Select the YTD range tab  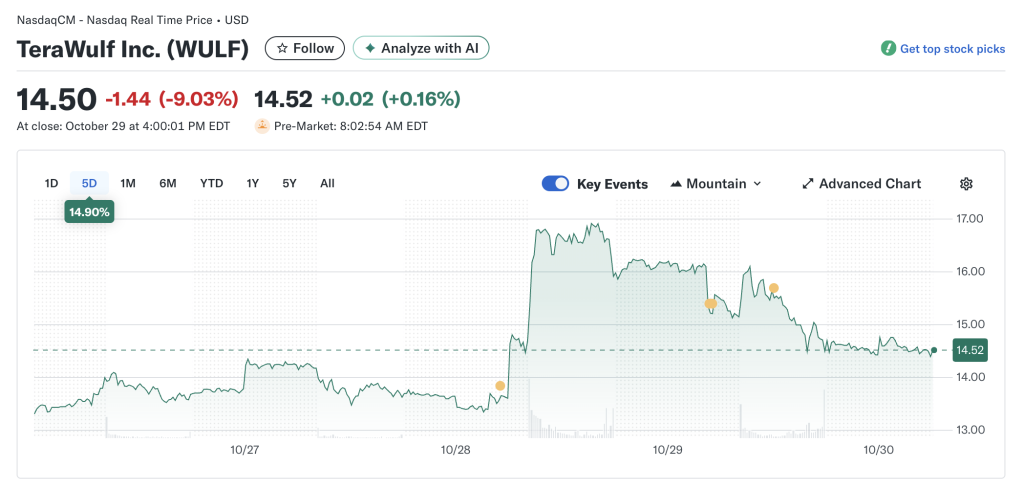(x=211, y=183)
